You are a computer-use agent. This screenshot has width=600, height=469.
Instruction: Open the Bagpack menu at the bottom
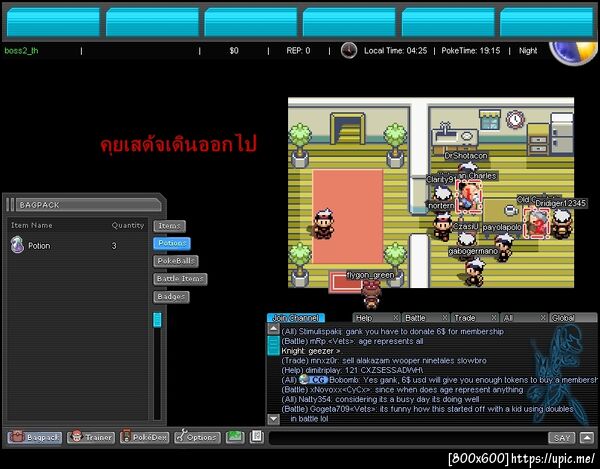coord(35,437)
